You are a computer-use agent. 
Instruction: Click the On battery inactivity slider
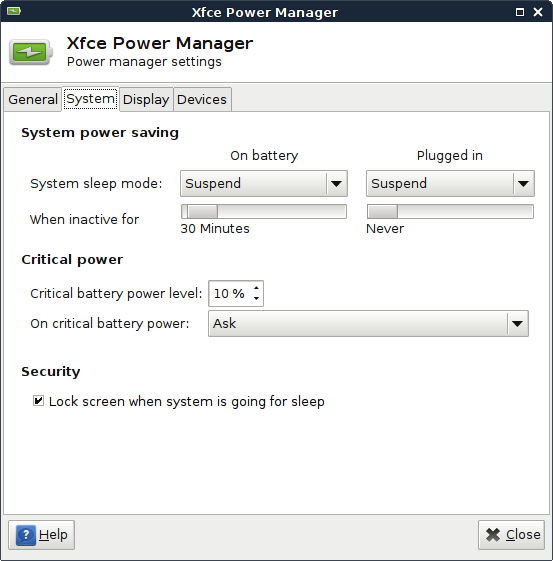click(x=264, y=211)
